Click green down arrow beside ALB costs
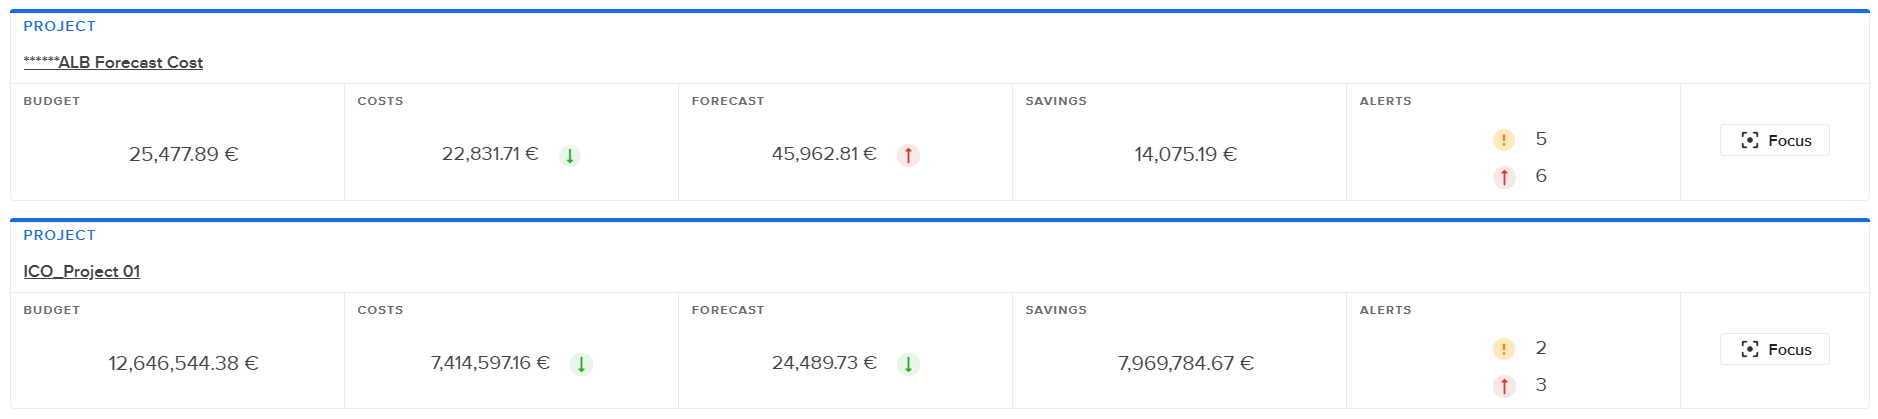1878x419 pixels. coord(570,155)
